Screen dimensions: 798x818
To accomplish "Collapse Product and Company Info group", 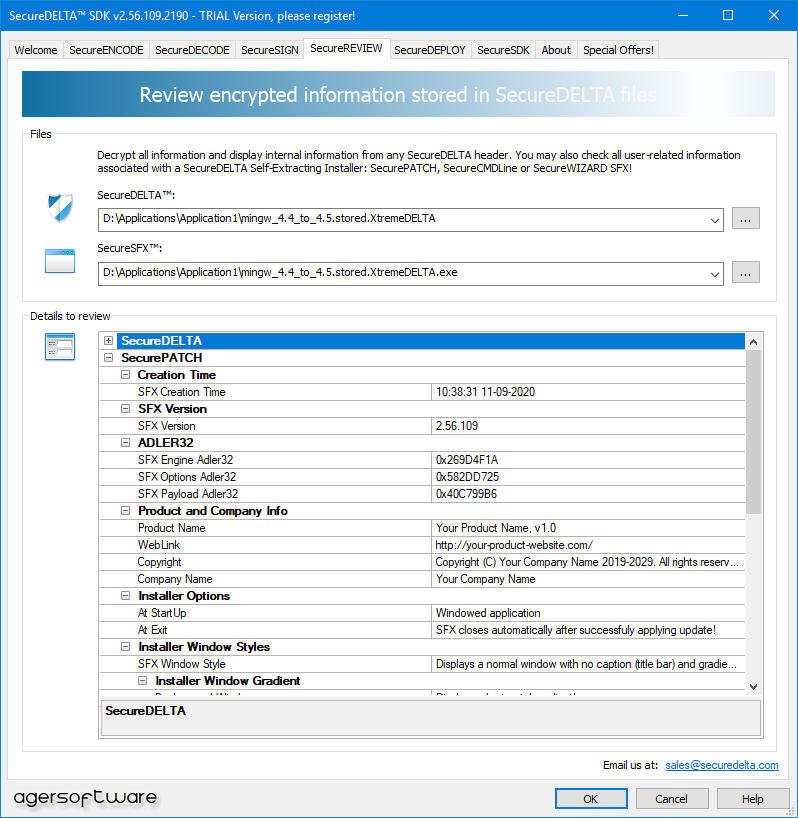I will 125,511.
